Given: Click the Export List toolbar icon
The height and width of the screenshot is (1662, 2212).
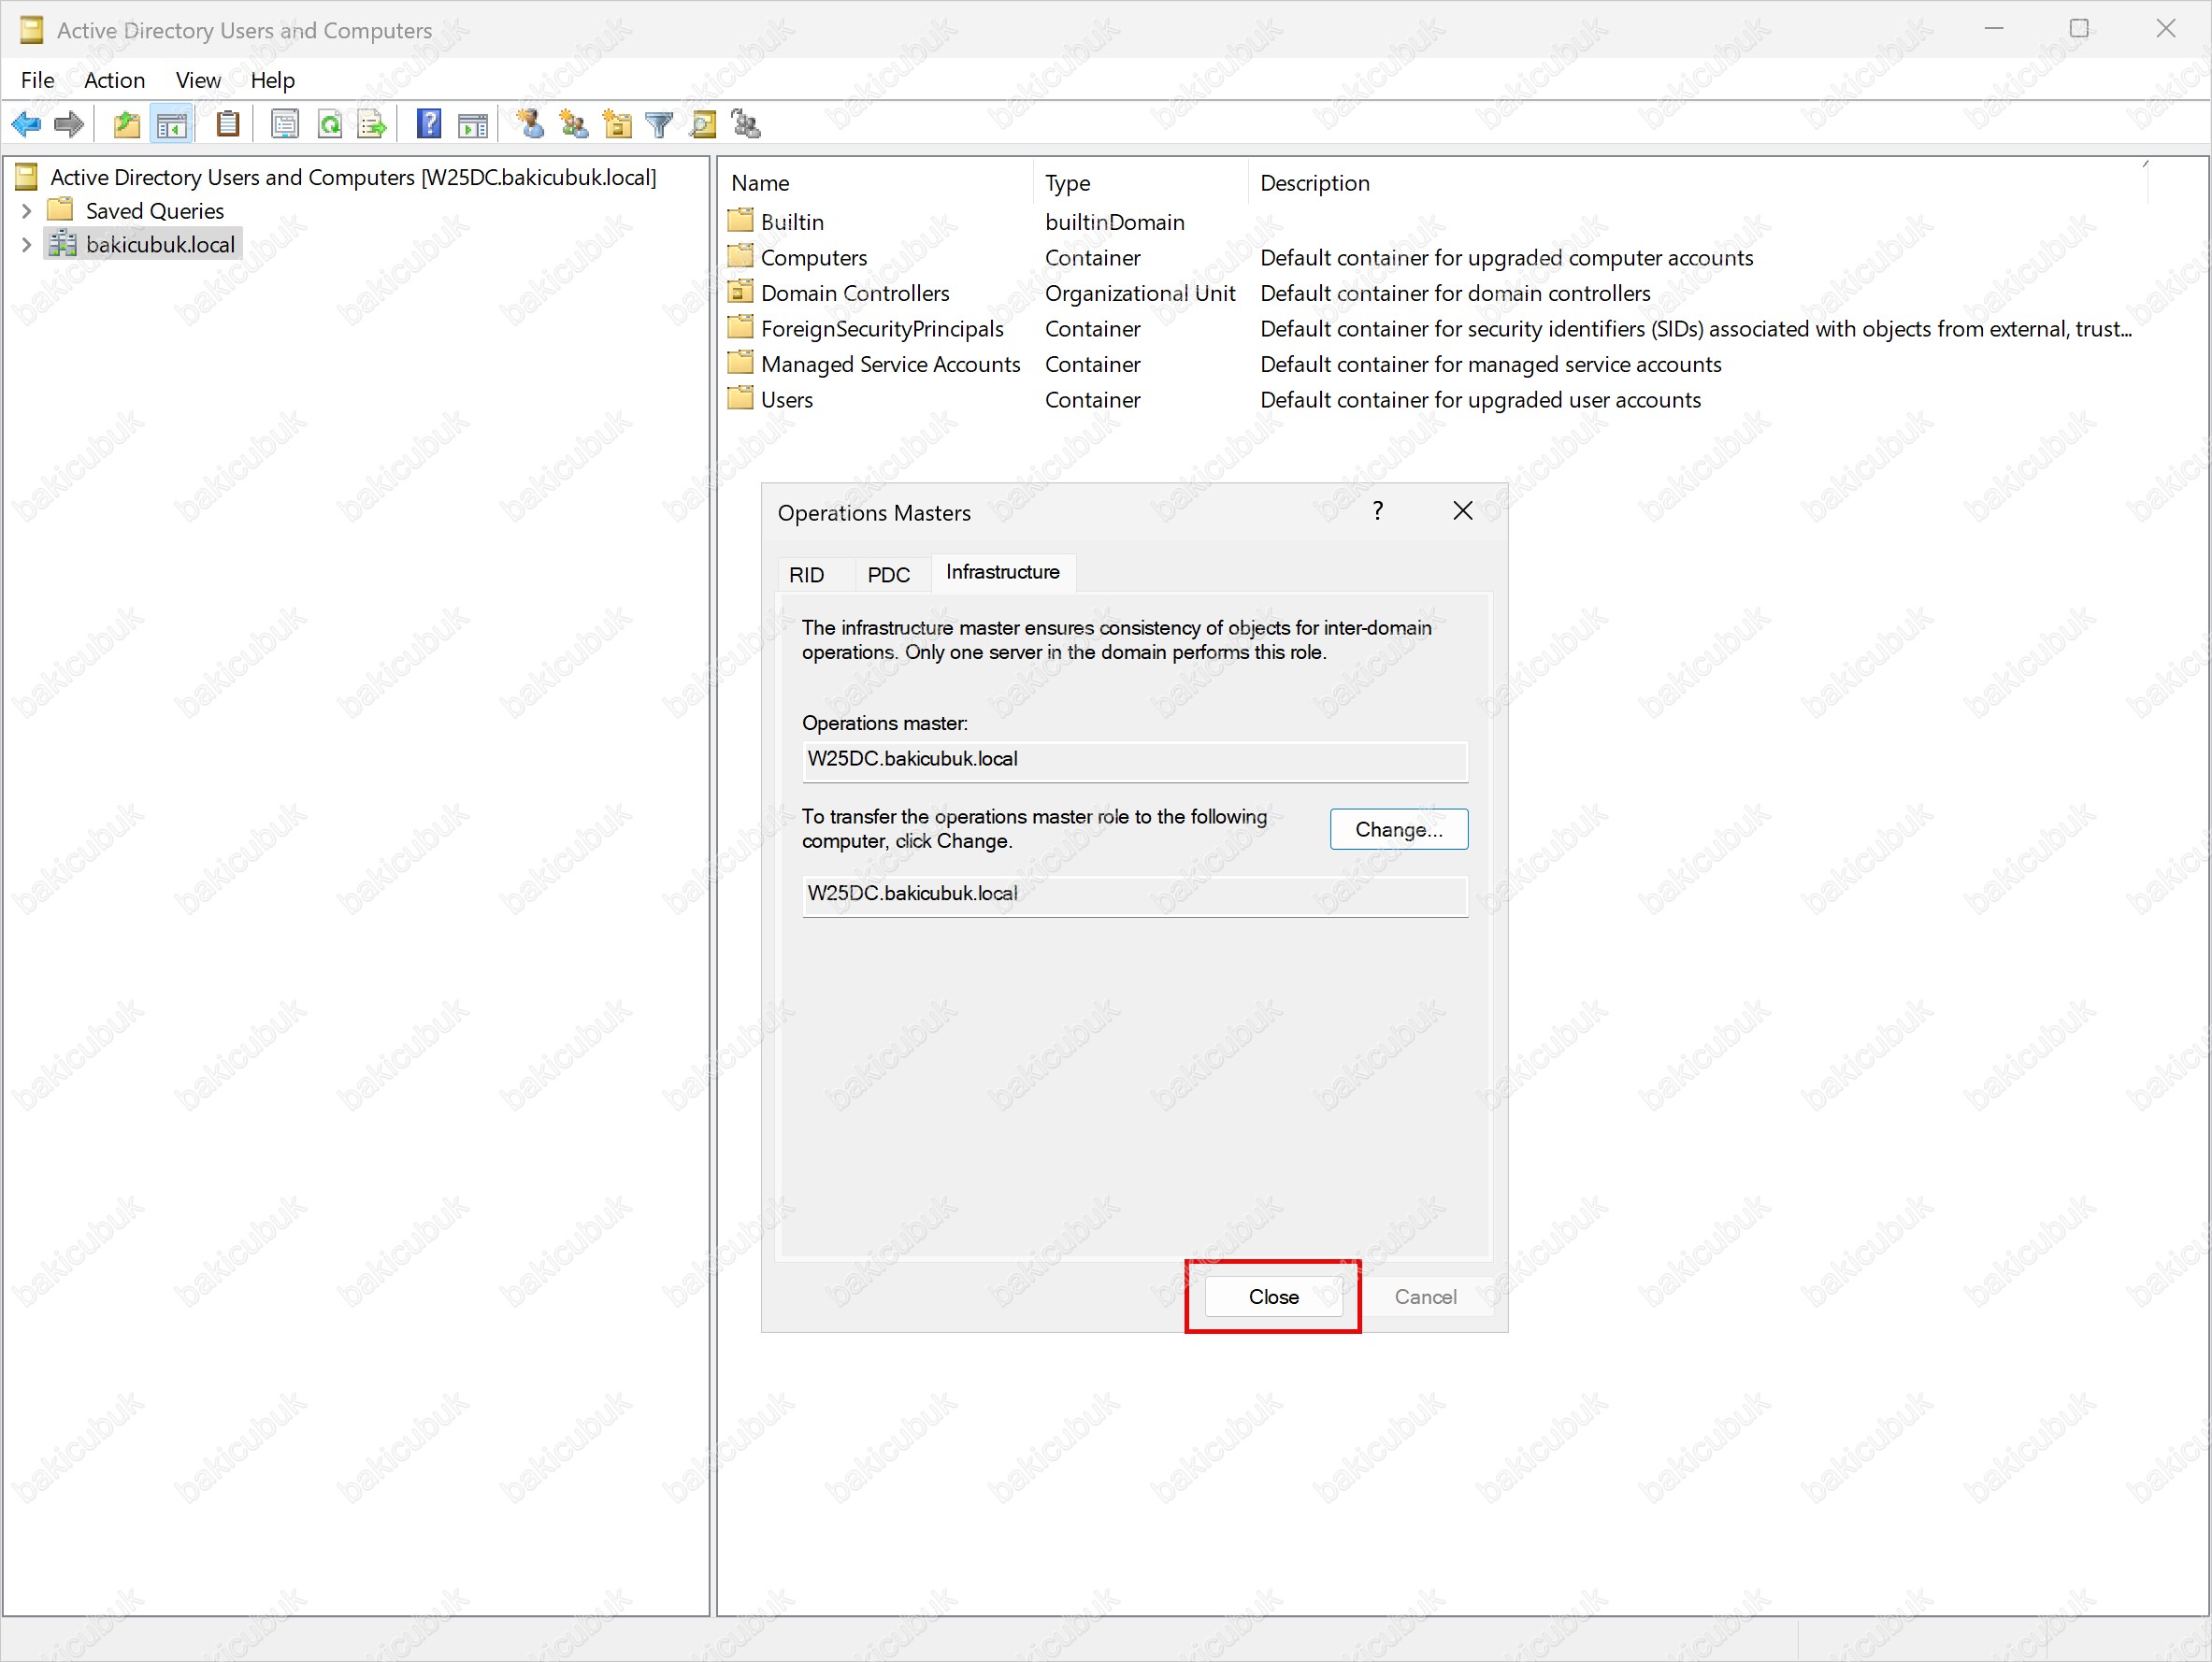Looking at the screenshot, I should click(372, 125).
